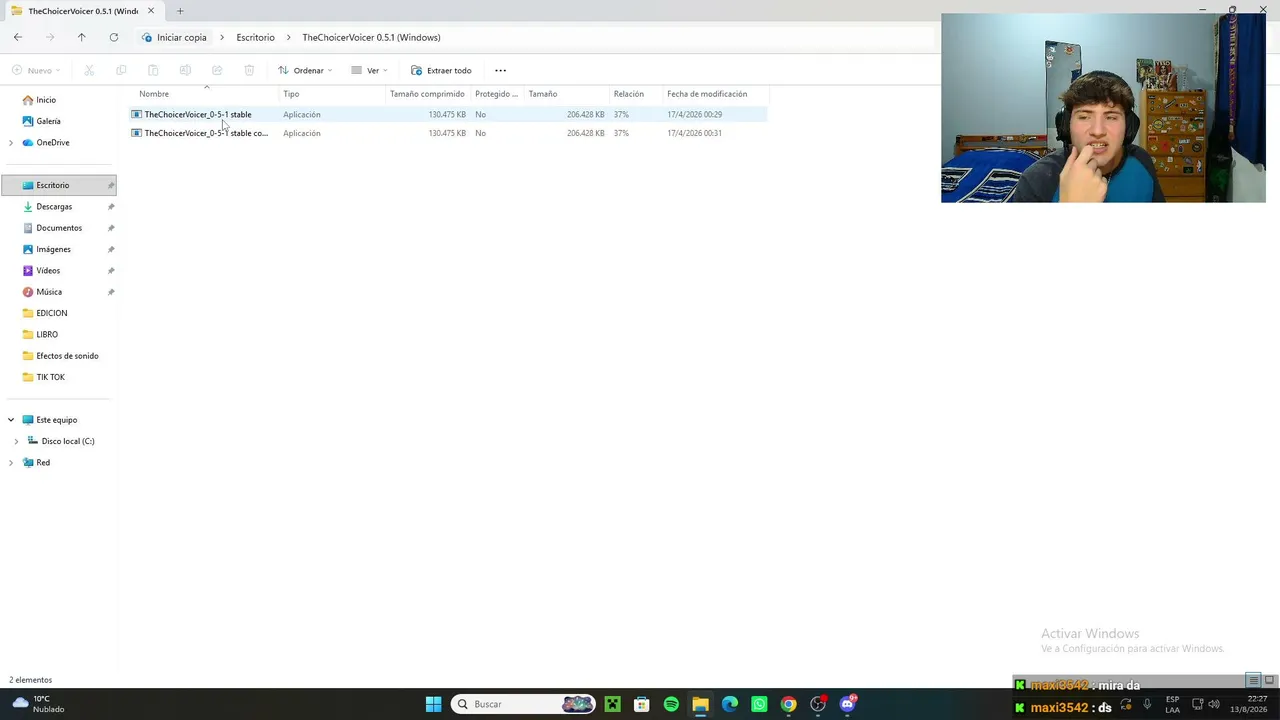Open Descargas in the sidebar
This screenshot has width=1280, height=720.
pos(54,206)
